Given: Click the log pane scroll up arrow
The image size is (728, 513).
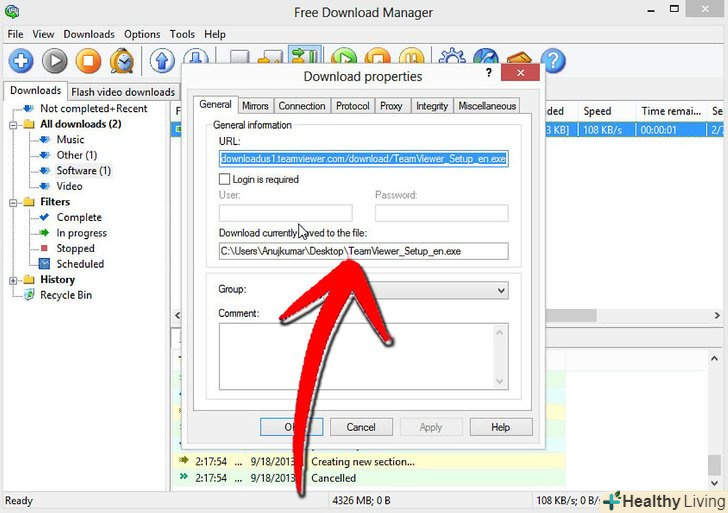Looking at the screenshot, I should (x=714, y=358).
